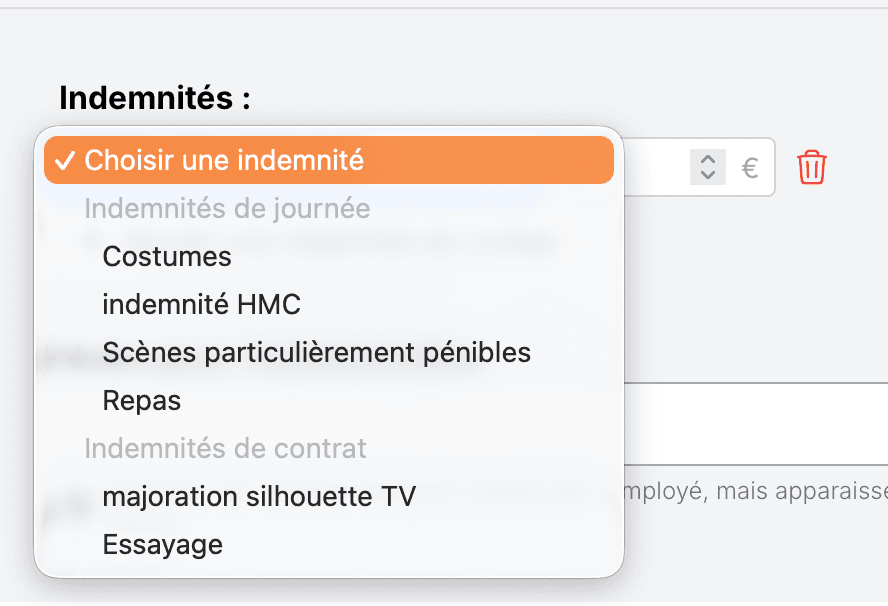888x606 pixels.
Task: Focus the white text box below the amount field
Action: click(x=755, y=424)
